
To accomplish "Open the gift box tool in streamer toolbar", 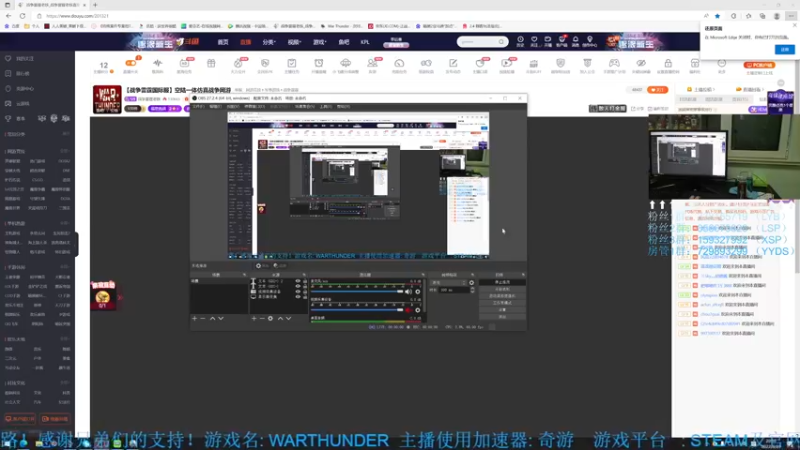I will point(211,63).
